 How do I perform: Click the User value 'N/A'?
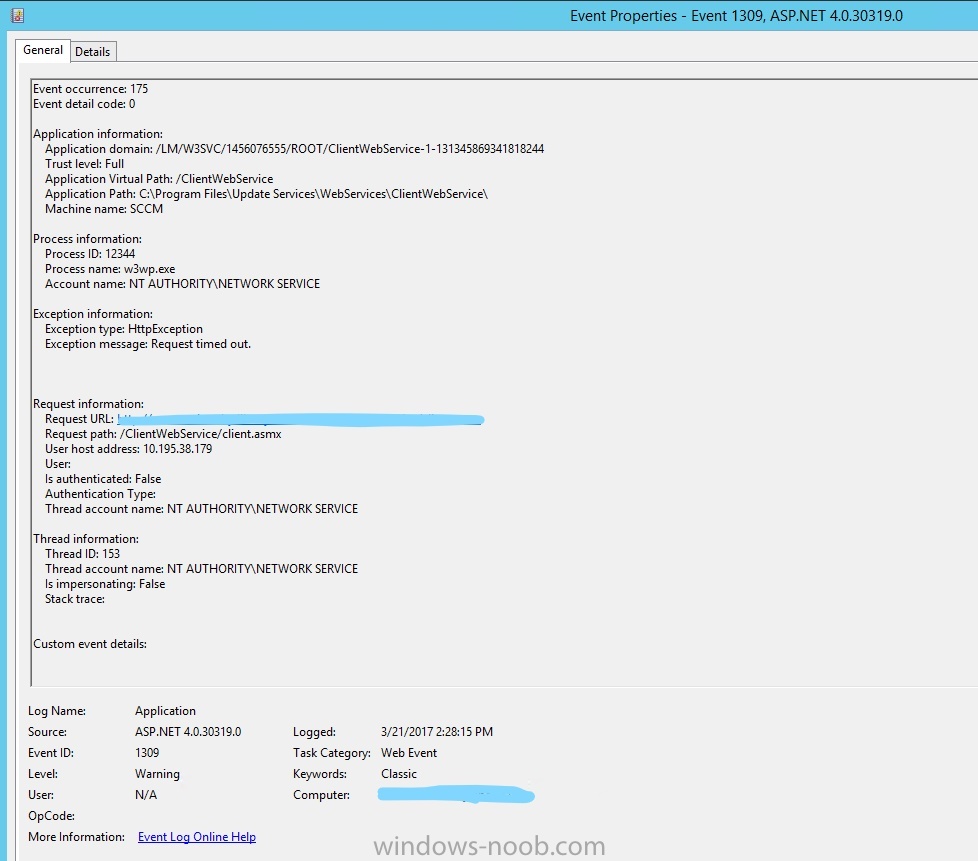[146, 795]
